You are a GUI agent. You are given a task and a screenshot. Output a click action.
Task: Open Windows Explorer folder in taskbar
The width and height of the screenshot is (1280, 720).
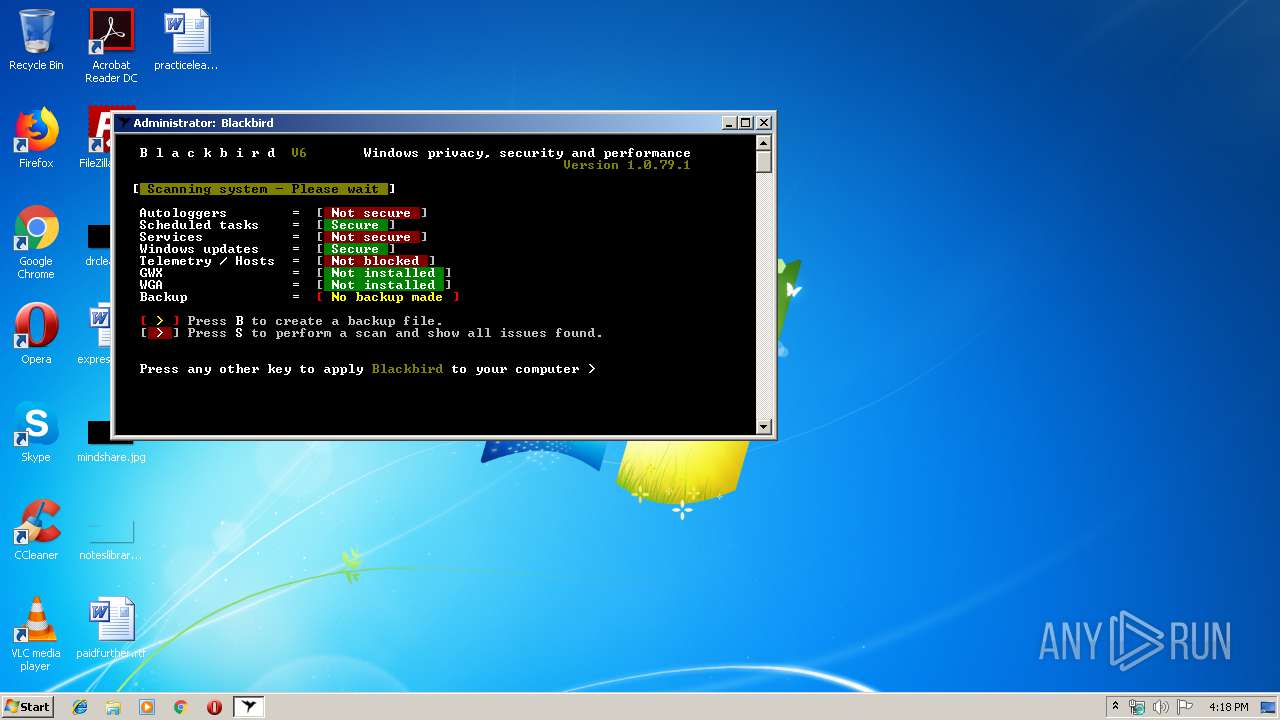113,707
